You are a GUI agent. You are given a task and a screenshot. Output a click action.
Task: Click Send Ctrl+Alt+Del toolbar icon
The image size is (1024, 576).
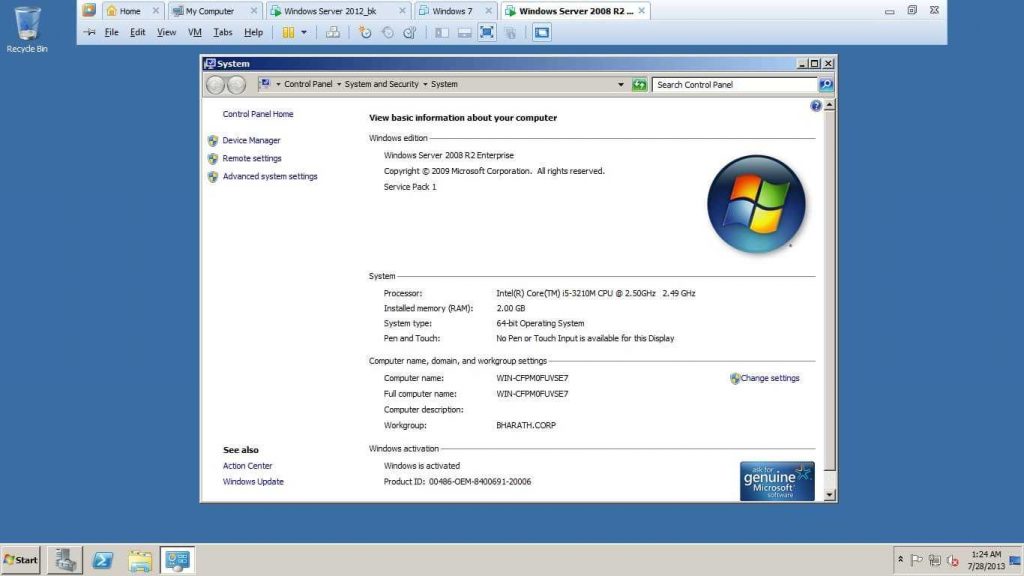333,32
